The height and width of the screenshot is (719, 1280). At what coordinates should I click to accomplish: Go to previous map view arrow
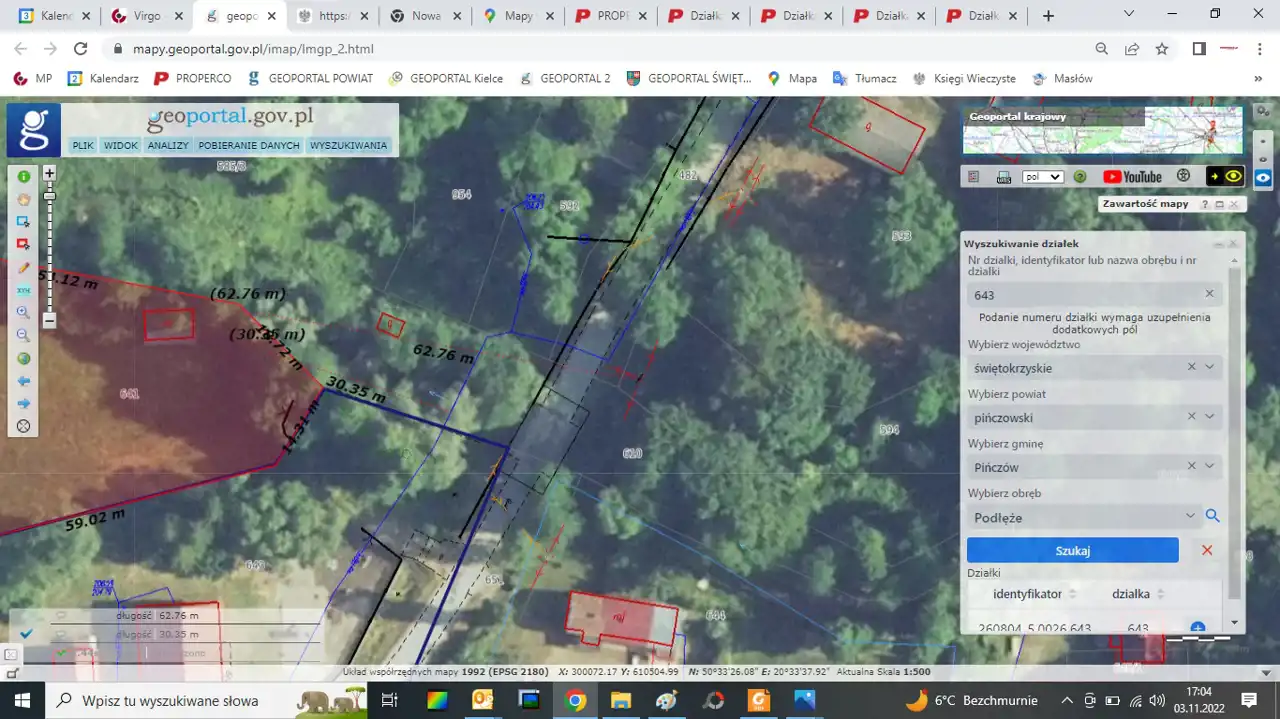[24, 381]
